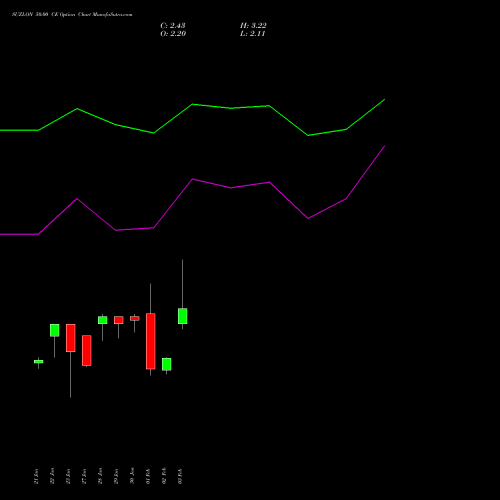Screen dimensions: 500x500
Task: Click the 03 Feb date label
Action: pyautogui.click(x=180, y=476)
